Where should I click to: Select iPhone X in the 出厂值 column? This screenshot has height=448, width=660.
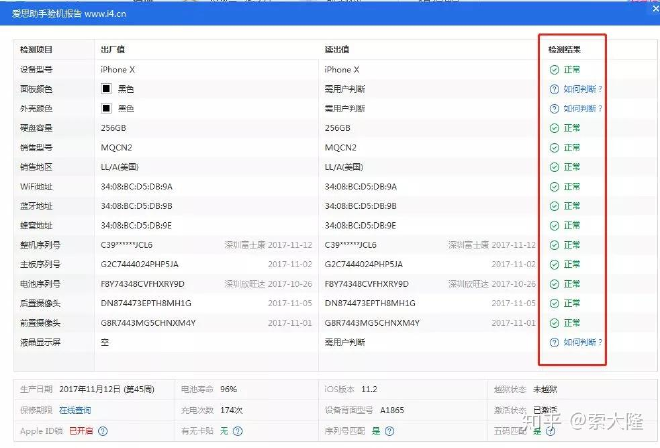coord(117,70)
